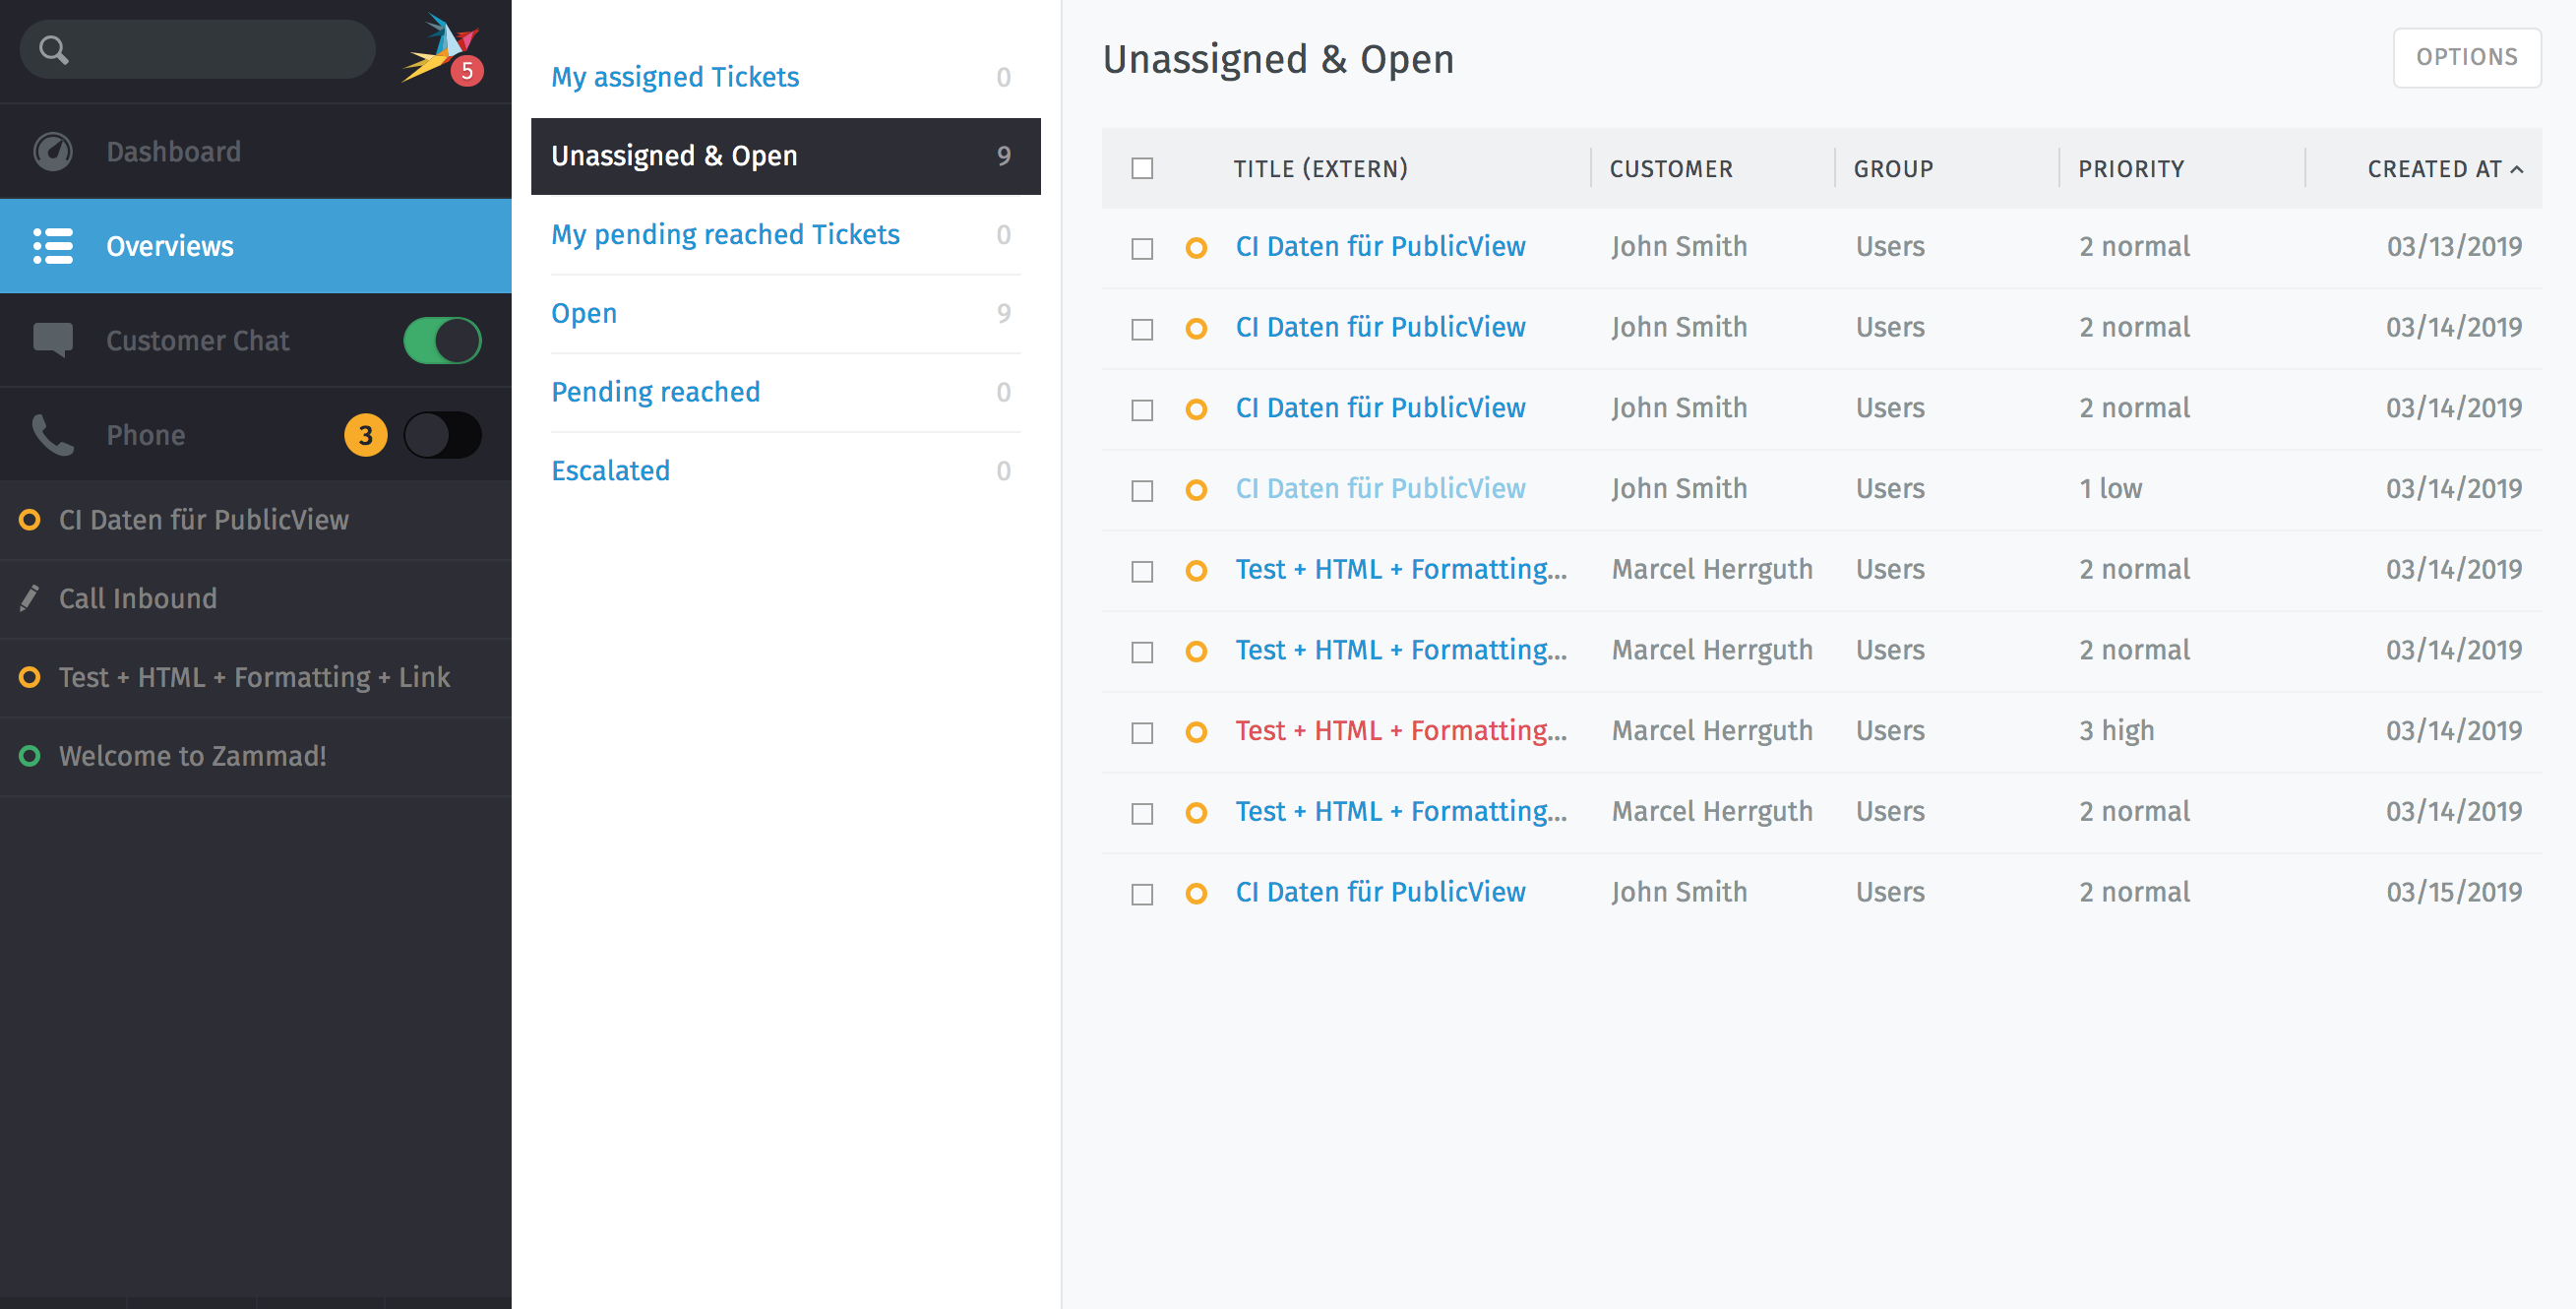Click inside the search input field

click(200, 48)
